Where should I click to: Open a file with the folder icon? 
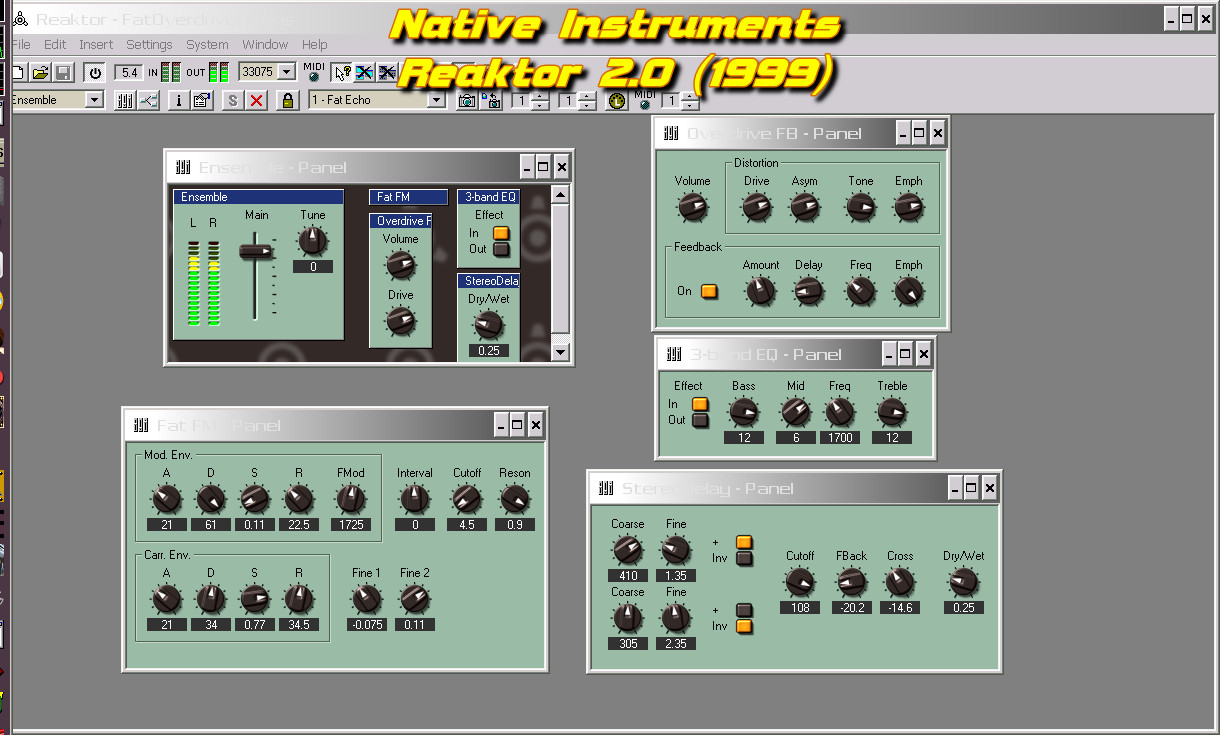pyautogui.click(x=40, y=72)
